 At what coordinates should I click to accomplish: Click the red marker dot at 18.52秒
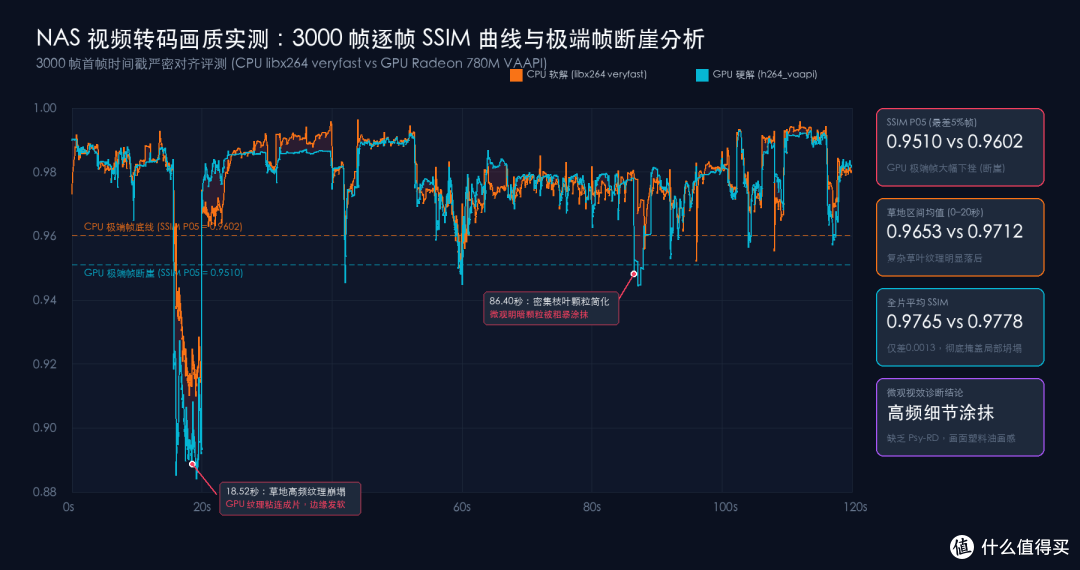pyautogui.click(x=192, y=465)
